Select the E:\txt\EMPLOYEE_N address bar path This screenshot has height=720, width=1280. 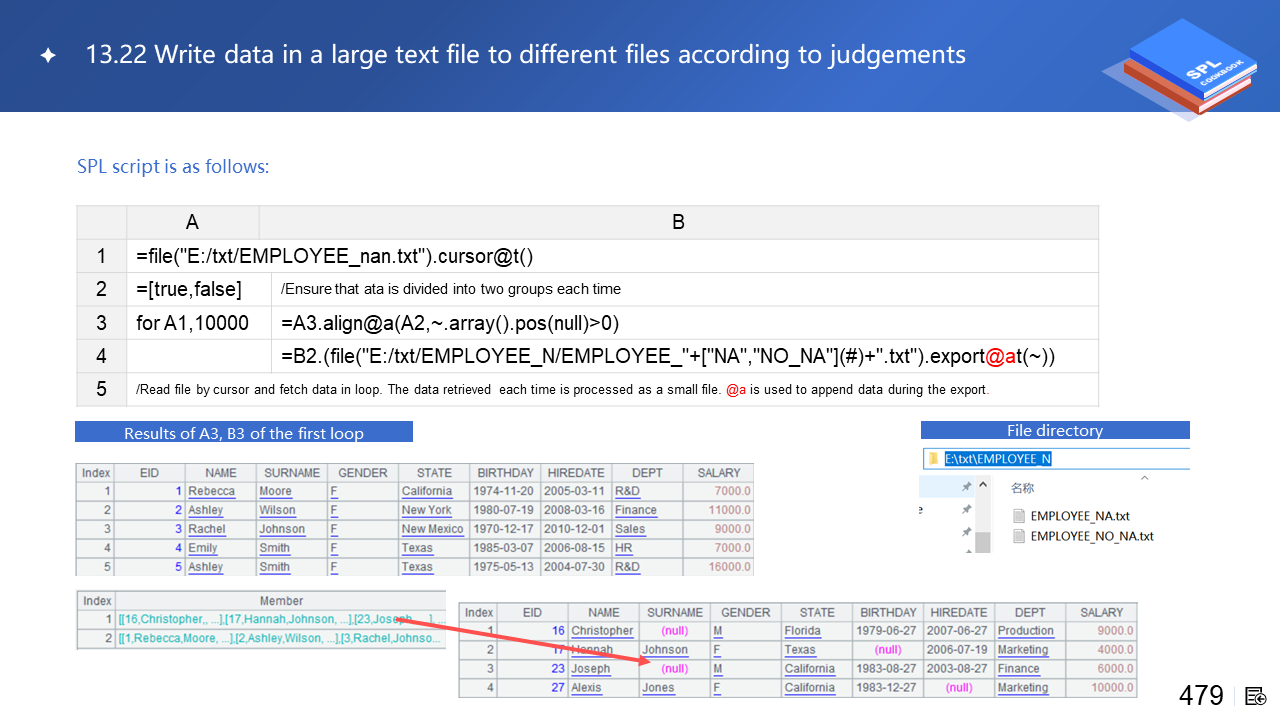click(998, 459)
